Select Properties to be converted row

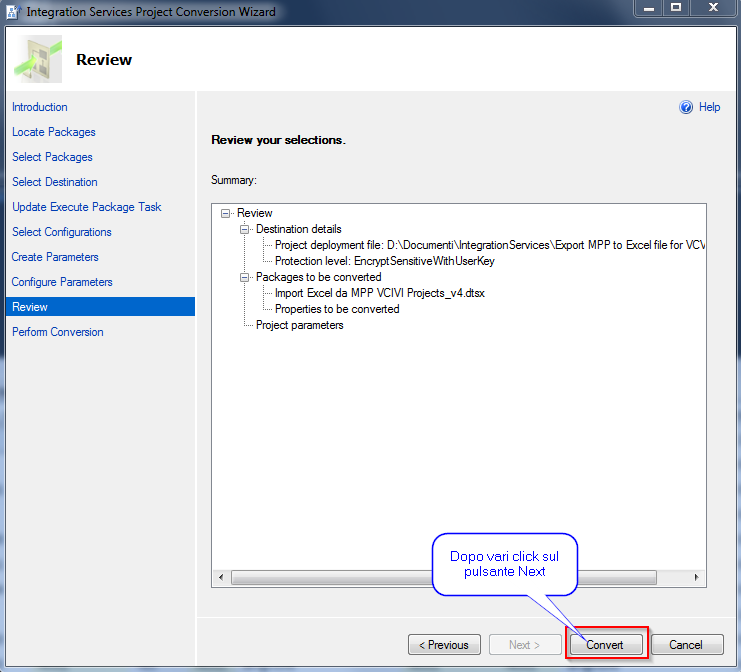pyautogui.click(x=337, y=310)
